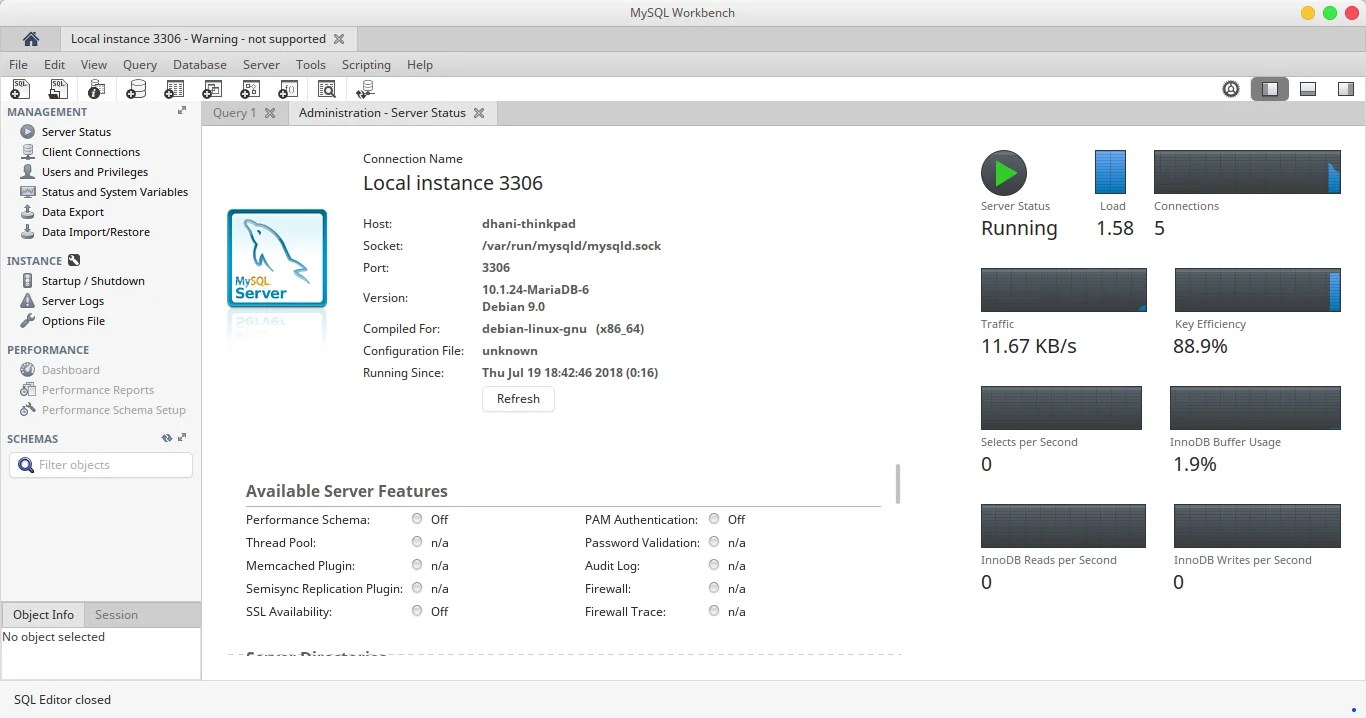Open Client Connections in sidebar
The width and height of the screenshot is (1366, 718).
[91, 152]
